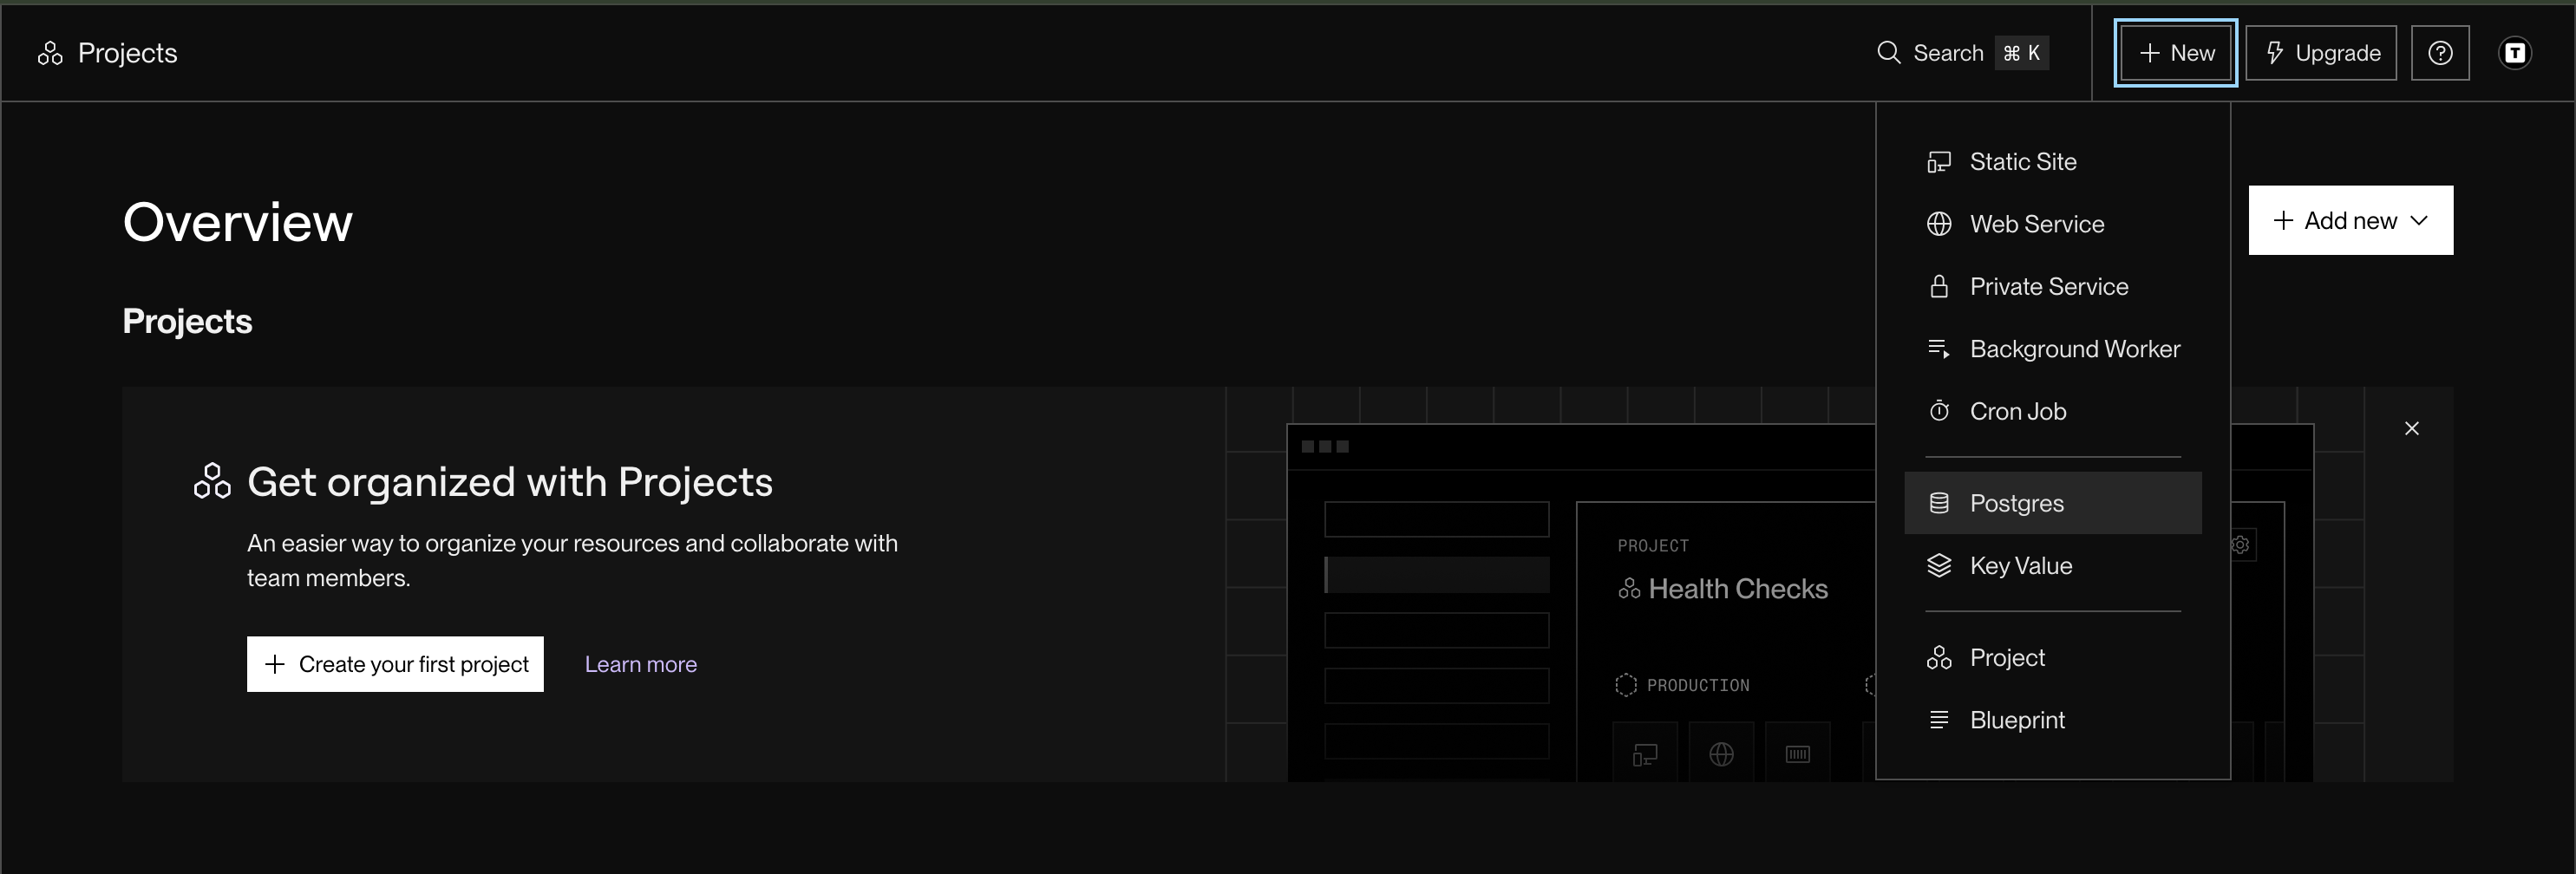The image size is (2576, 874).
Task: Click the globe tile in project illustration
Action: coord(1720,754)
